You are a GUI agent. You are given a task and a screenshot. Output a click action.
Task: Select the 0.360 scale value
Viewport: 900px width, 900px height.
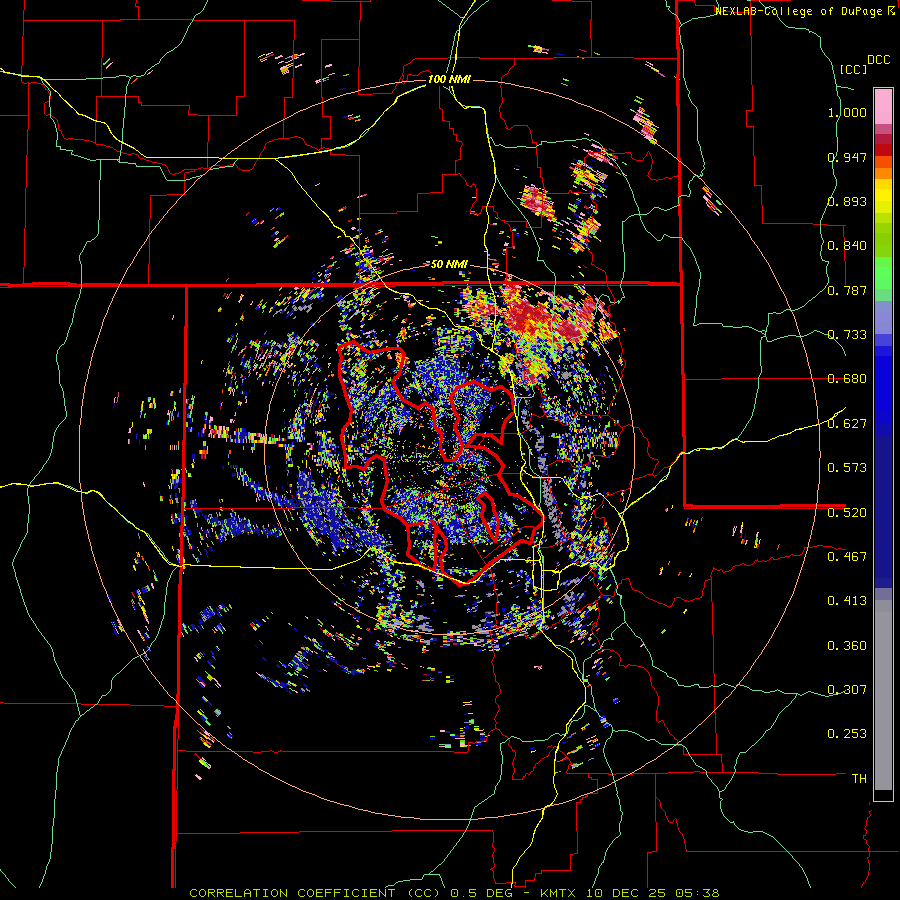(847, 646)
